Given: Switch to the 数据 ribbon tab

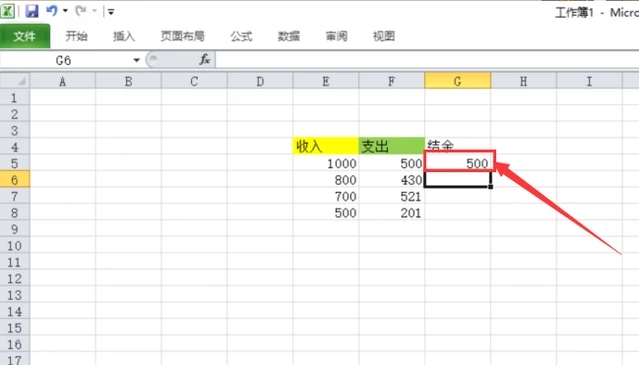Looking at the screenshot, I should pos(289,36).
